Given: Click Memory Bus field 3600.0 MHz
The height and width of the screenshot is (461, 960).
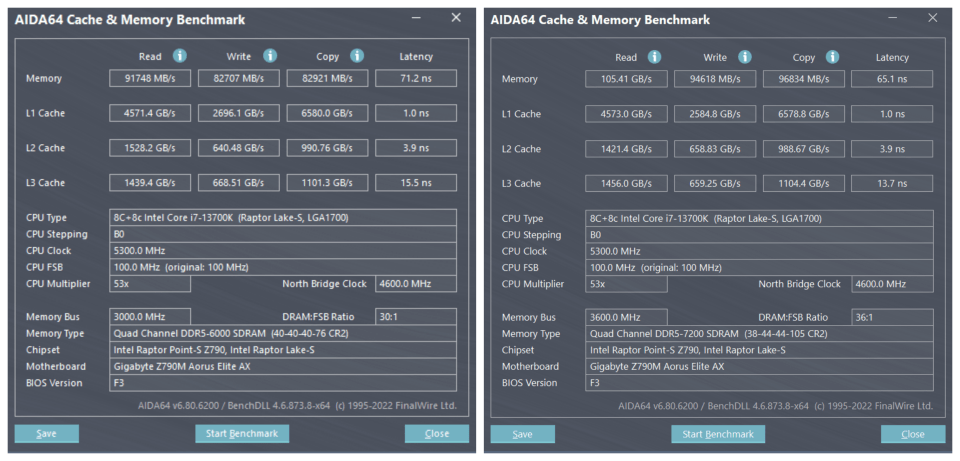Looking at the screenshot, I should pyautogui.click(x=626, y=317).
